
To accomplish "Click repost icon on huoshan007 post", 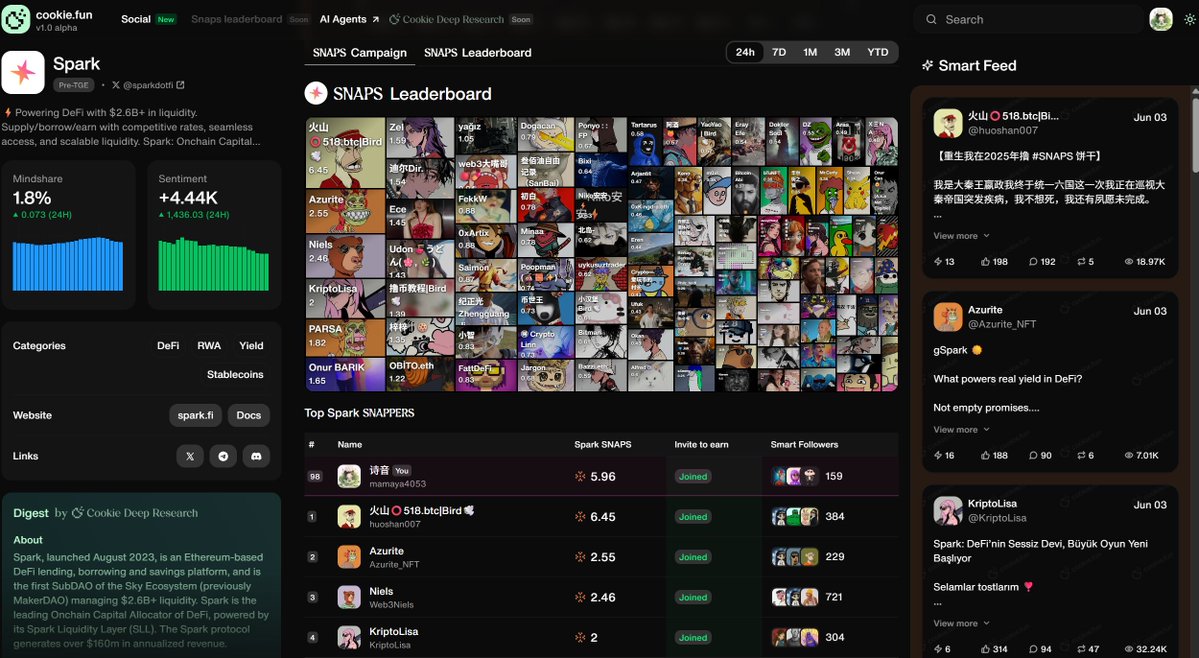I will pyautogui.click(x=1081, y=261).
